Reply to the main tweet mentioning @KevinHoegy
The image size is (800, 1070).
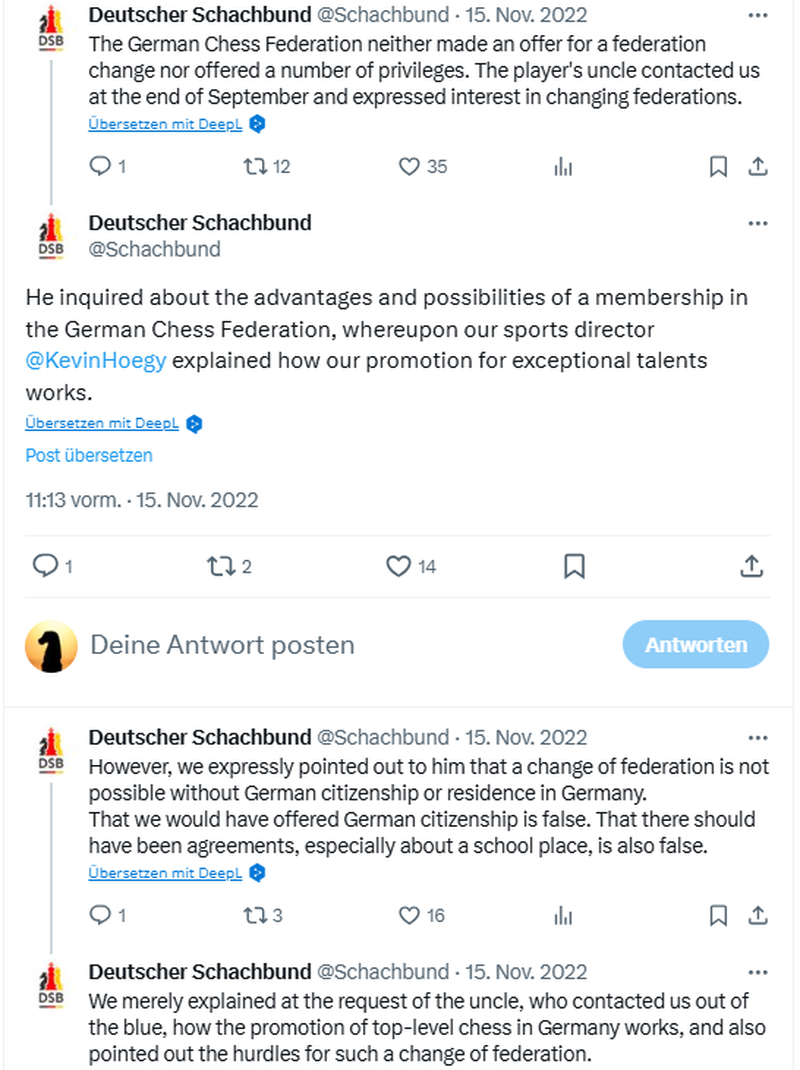(45, 567)
